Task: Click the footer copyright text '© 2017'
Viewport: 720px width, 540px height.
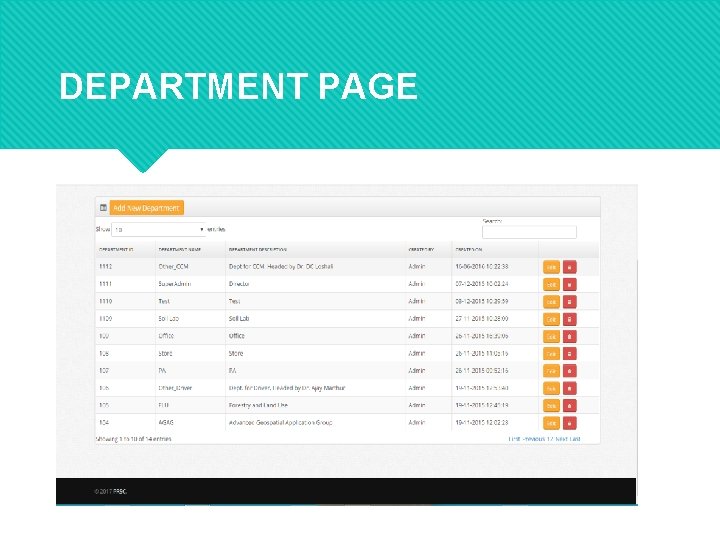Action: [111, 491]
